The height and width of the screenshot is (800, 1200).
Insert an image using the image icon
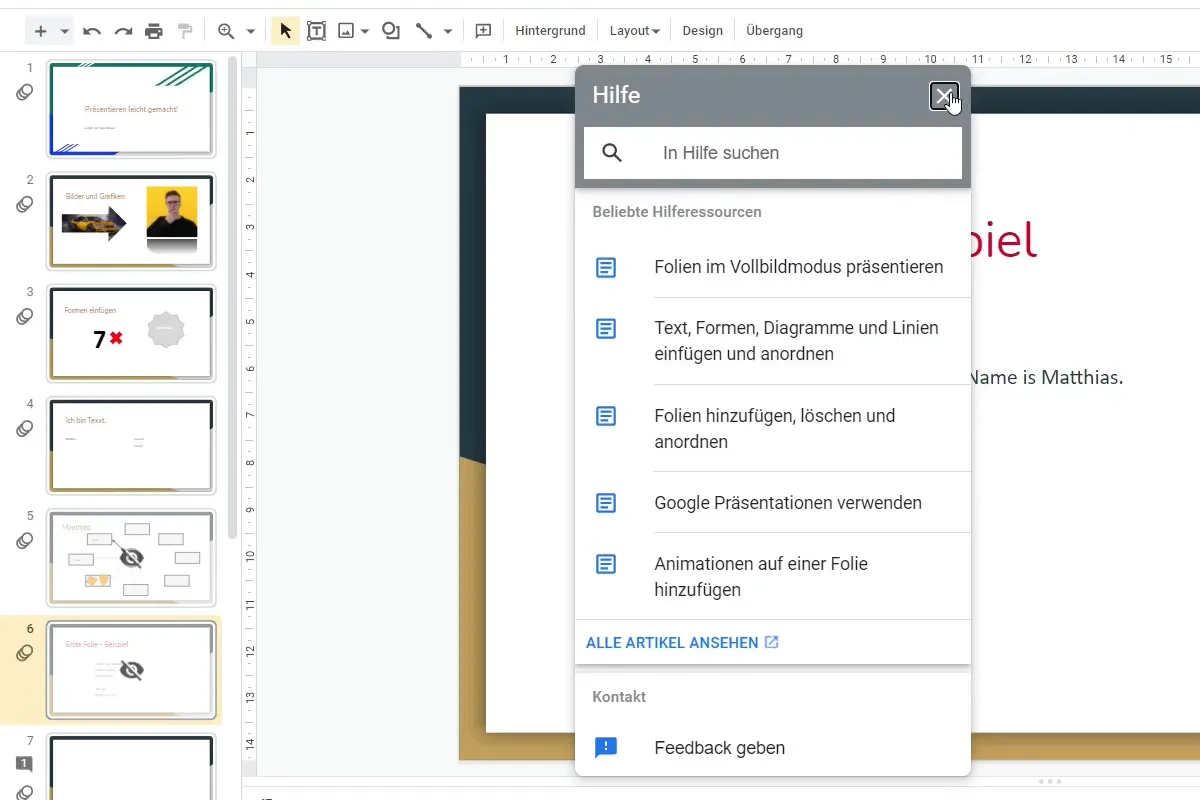click(346, 31)
